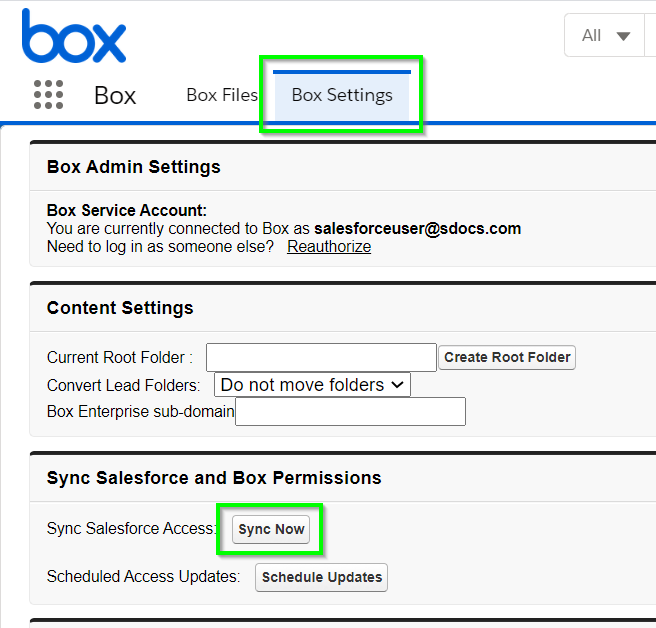Open the App Launcher dots icon

49,95
